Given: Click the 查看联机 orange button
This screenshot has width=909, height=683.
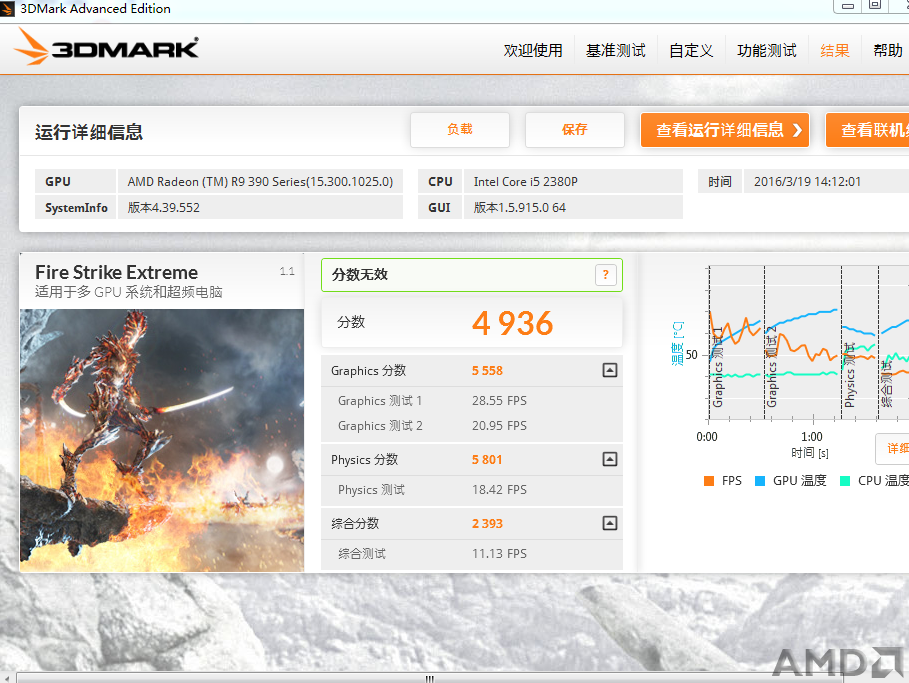Looking at the screenshot, I should tap(868, 130).
